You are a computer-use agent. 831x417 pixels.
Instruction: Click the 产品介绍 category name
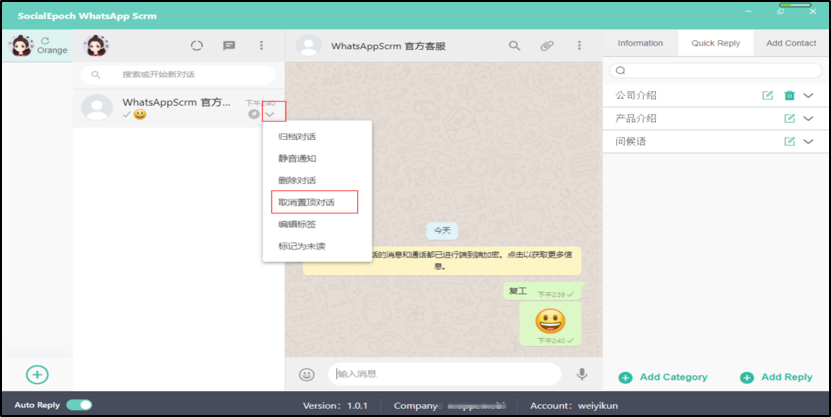click(636, 118)
